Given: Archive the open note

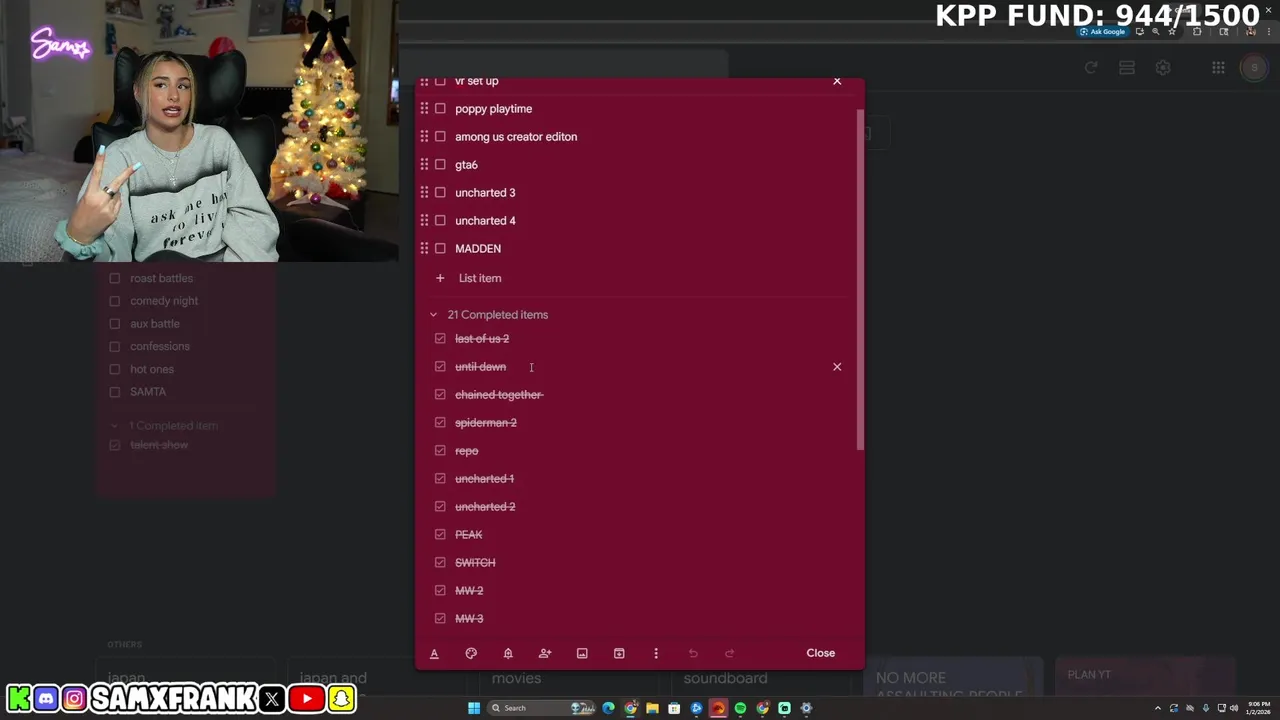Looking at the screenshot, I should pos(619,653).
